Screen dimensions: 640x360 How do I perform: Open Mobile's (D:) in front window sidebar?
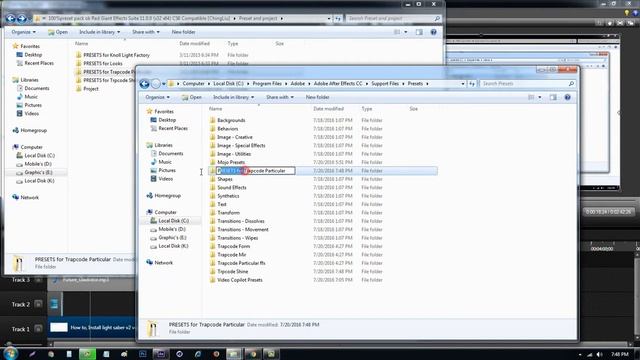click(172, 229)
